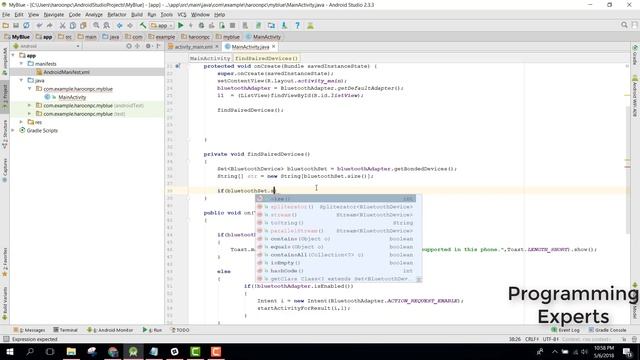
Task: Collapse the java folder node
Action: click(x=21, y=80)
